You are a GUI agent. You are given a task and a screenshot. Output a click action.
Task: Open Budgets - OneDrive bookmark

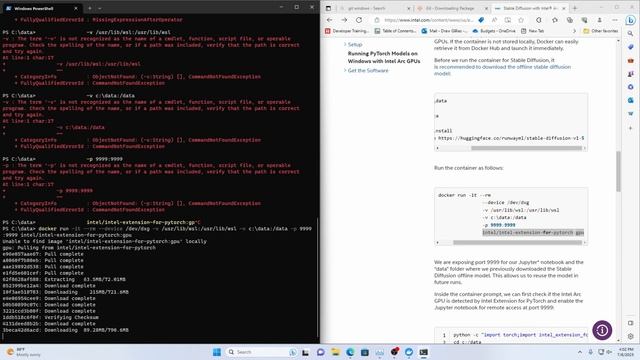click(494, 31)
